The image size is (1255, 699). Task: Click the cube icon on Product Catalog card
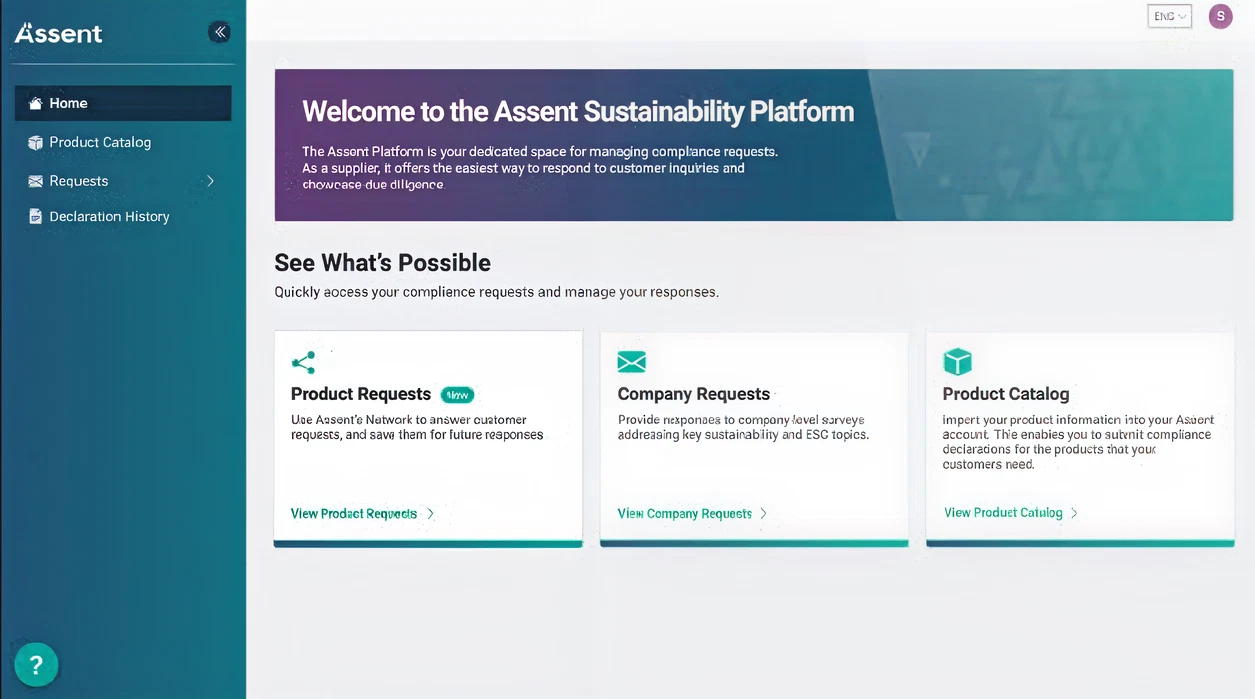(x=957, y=362)
